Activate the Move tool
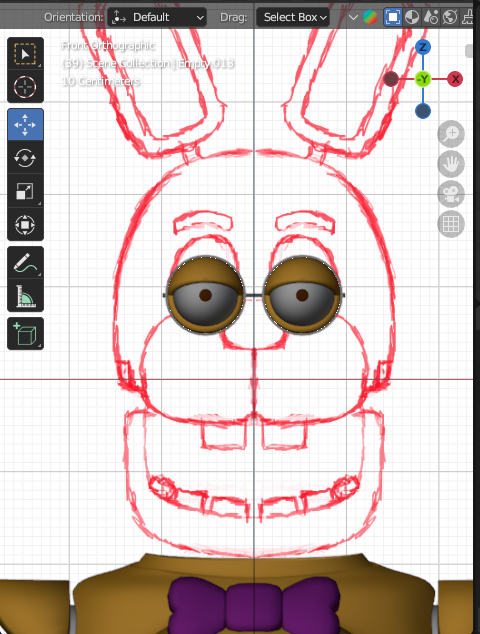 (25, 125)
